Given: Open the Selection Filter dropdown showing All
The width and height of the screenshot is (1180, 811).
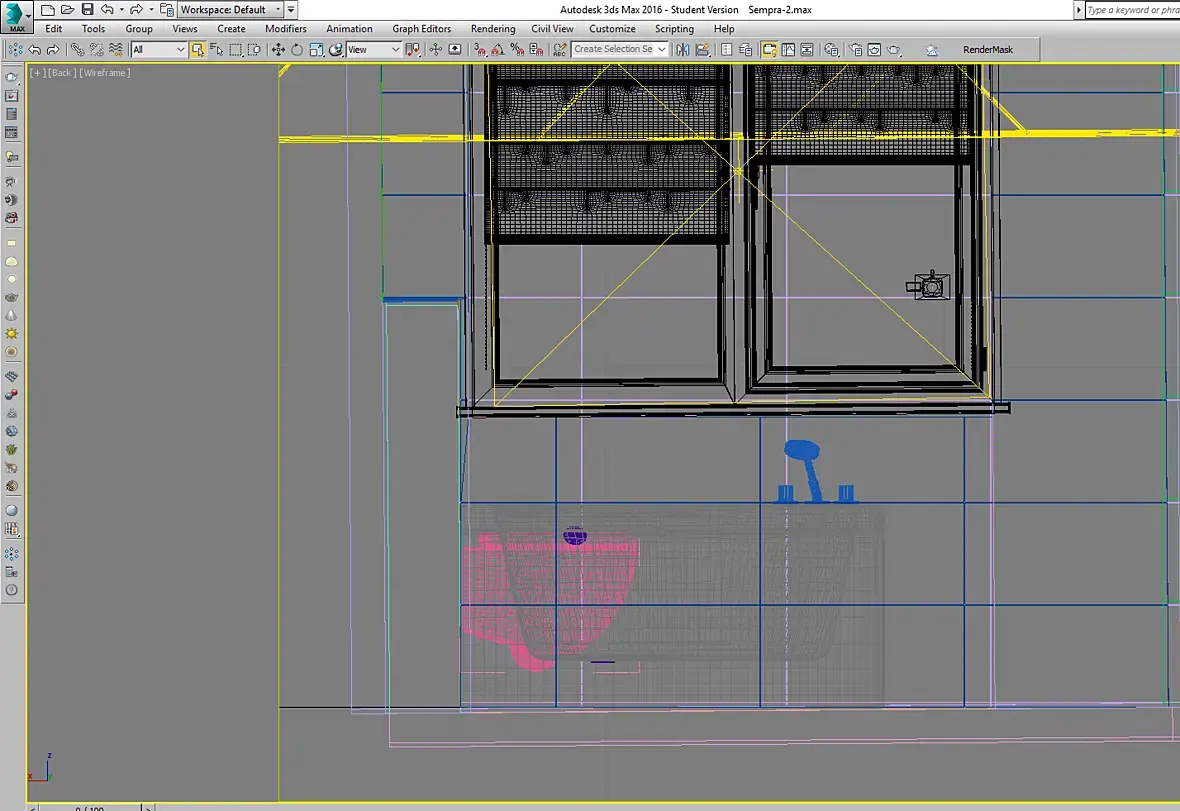Looking at the screenshot, I should (158, 50).
